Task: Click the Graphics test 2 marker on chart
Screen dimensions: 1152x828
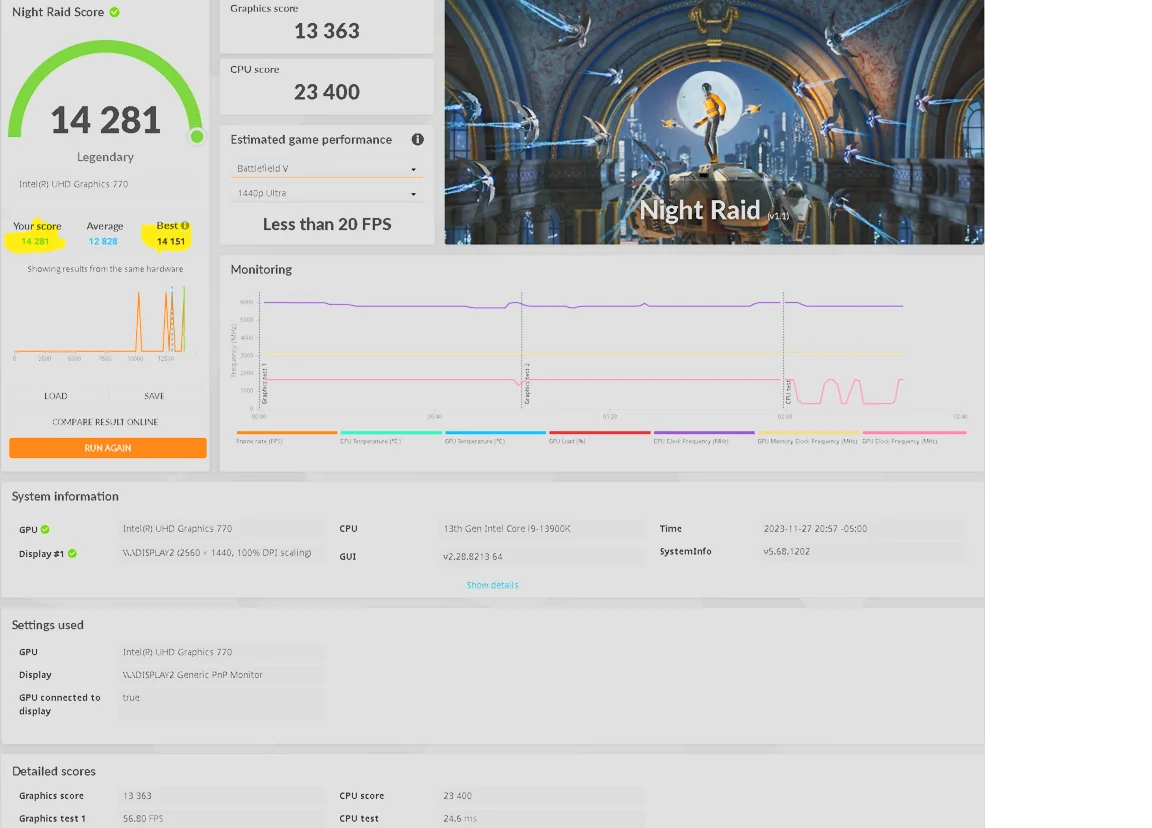Action: click(527, 384)
